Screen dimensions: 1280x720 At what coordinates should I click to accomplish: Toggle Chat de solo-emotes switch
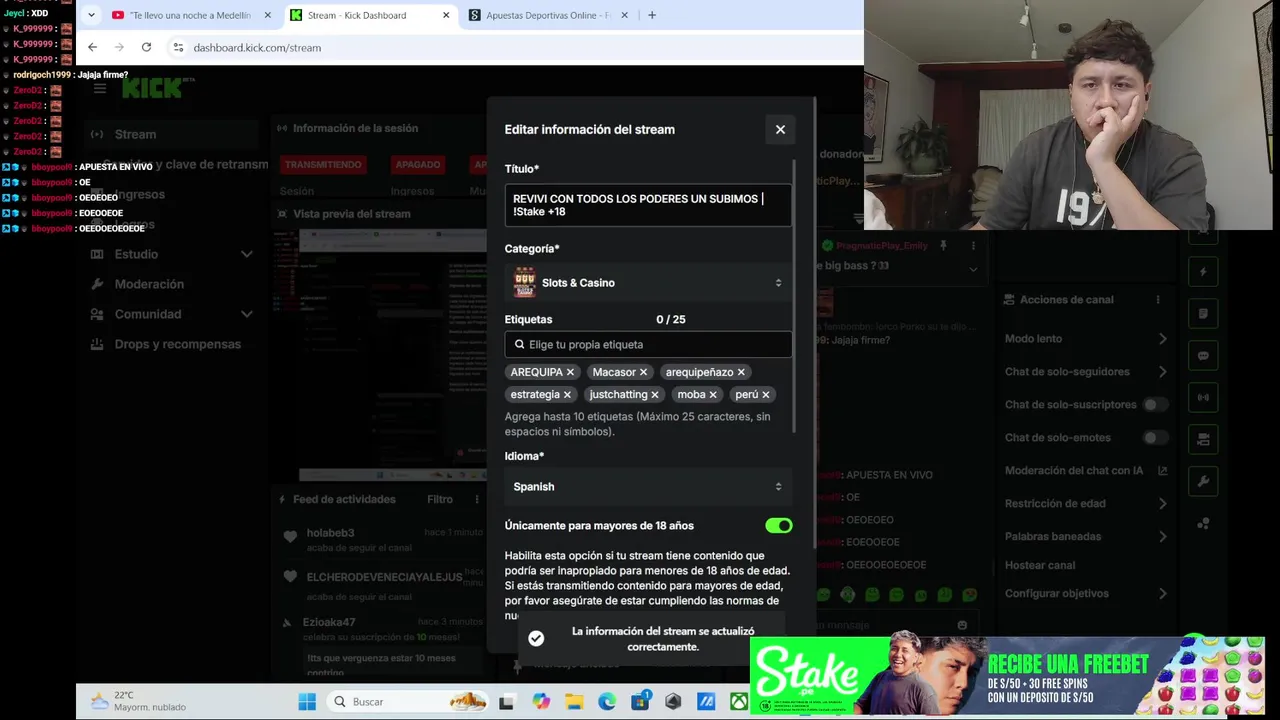1156,438
